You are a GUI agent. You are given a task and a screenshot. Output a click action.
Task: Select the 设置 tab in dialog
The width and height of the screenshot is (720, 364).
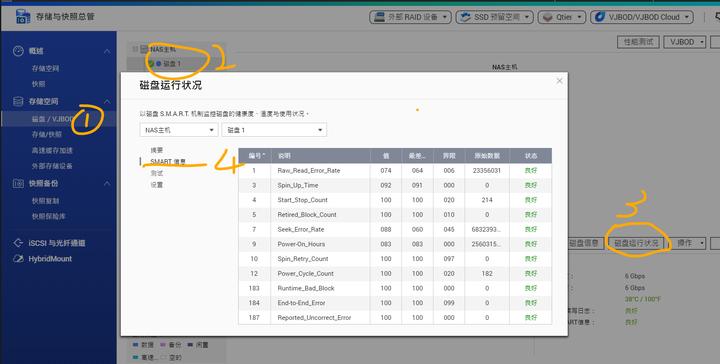coord(157,185)
